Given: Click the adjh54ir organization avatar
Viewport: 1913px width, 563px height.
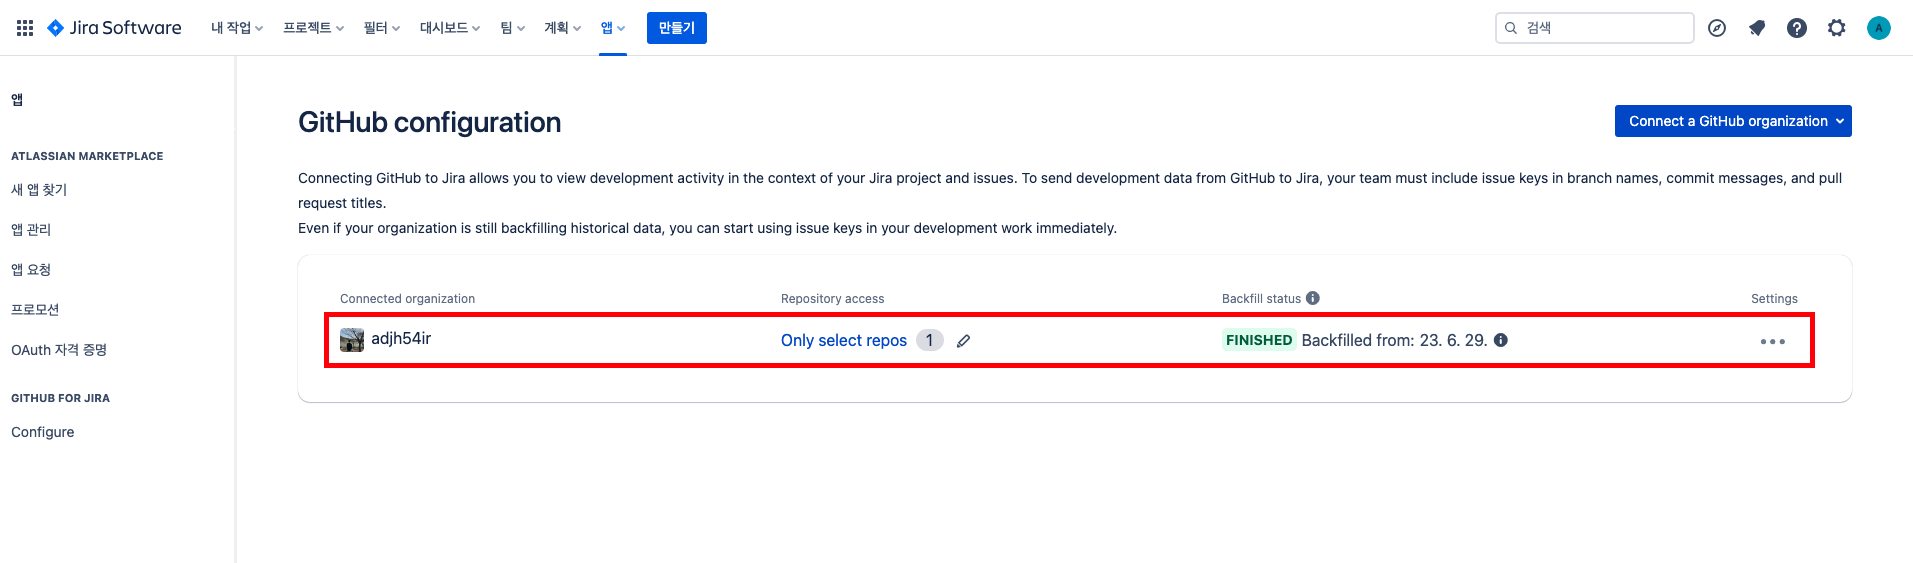Looking at the screenshot, I should click(352, 340).
